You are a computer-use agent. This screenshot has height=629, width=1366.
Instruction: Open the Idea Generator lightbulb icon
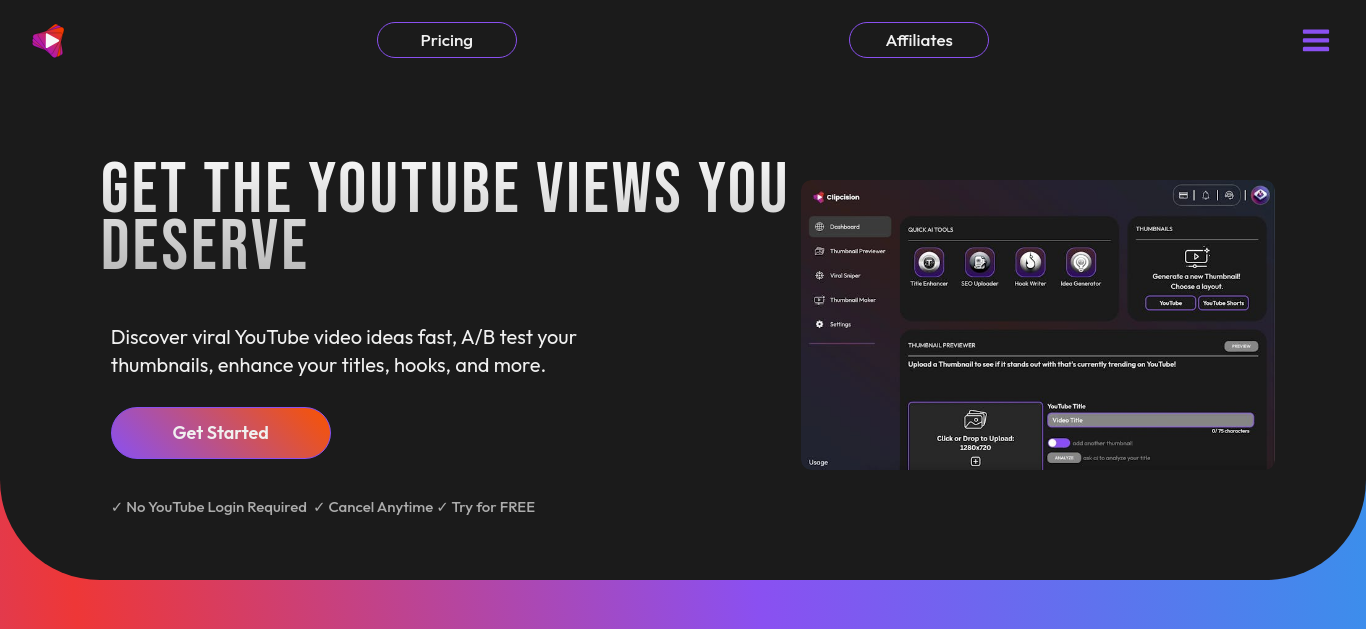[x=1081, y=262]
